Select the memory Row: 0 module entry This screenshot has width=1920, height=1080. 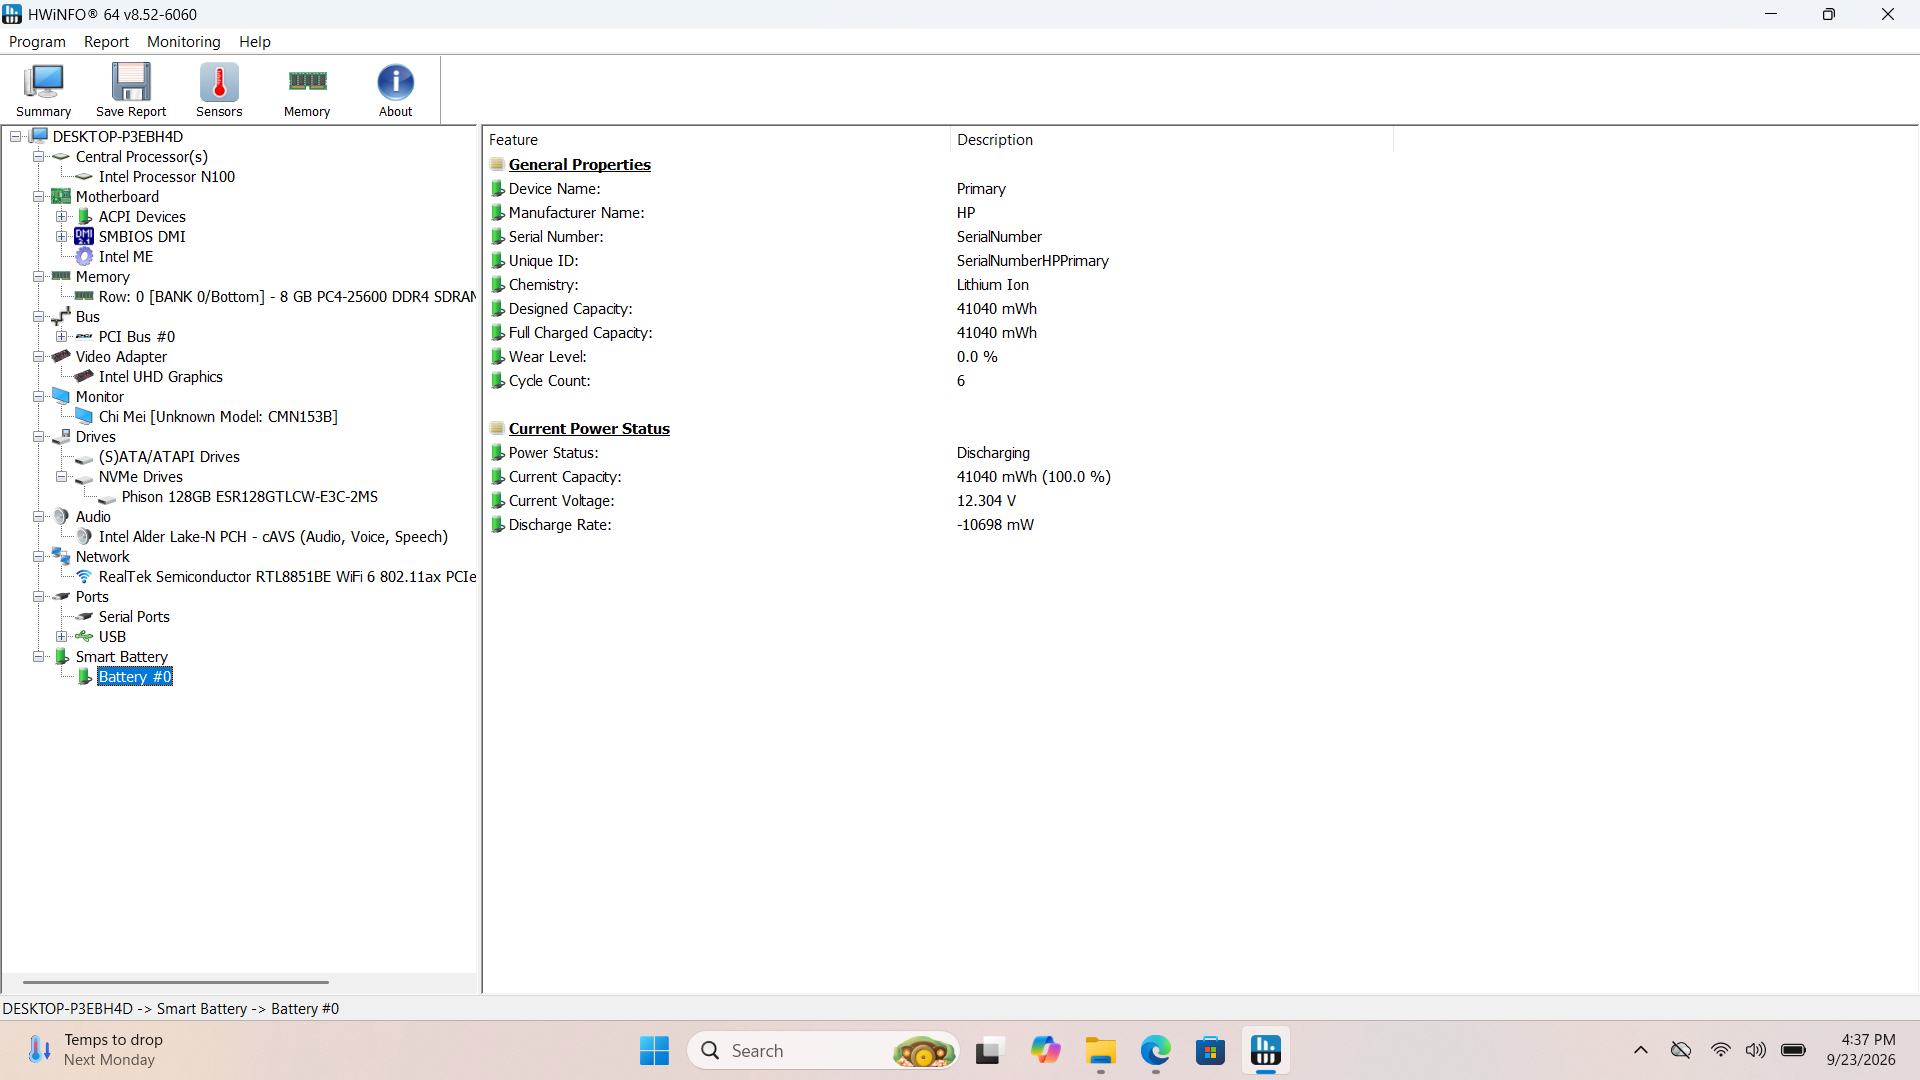pos(287,297)
